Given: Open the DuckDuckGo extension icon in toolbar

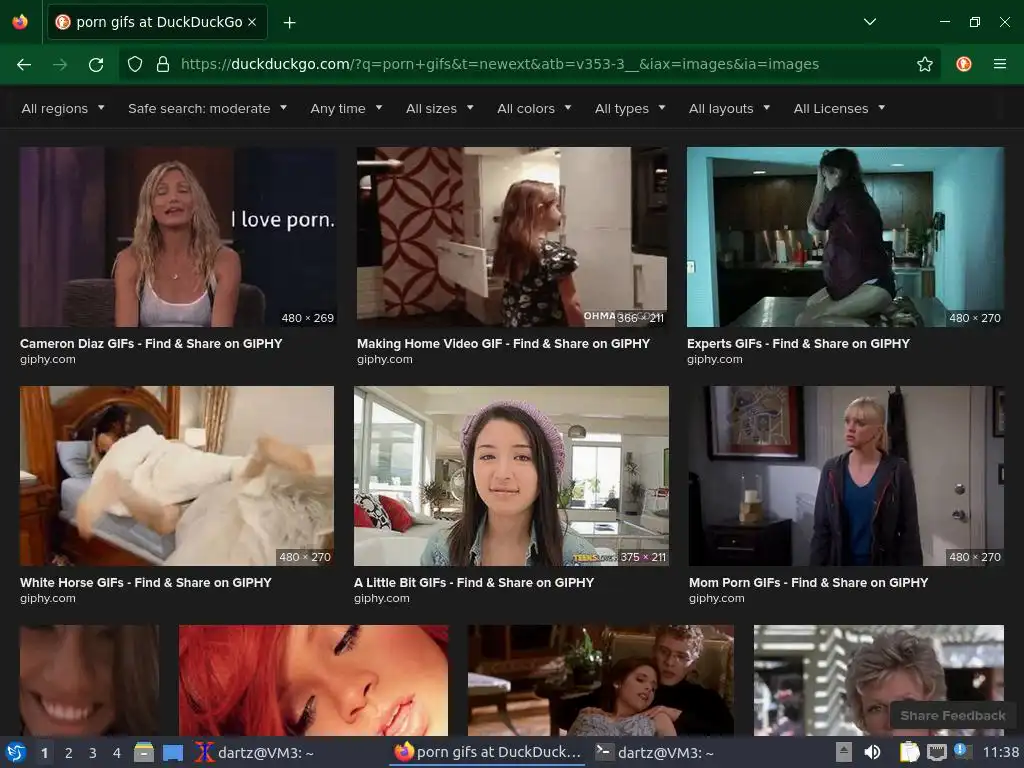Looking at the screenshot, I should coord(964,64).
